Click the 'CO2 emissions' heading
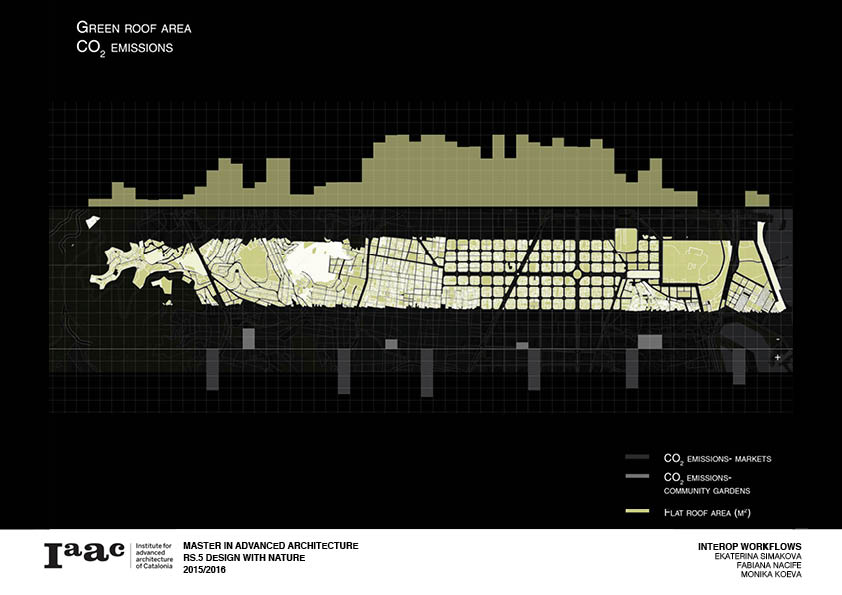This screenshot has width=842, height=595. coord(124,47)
